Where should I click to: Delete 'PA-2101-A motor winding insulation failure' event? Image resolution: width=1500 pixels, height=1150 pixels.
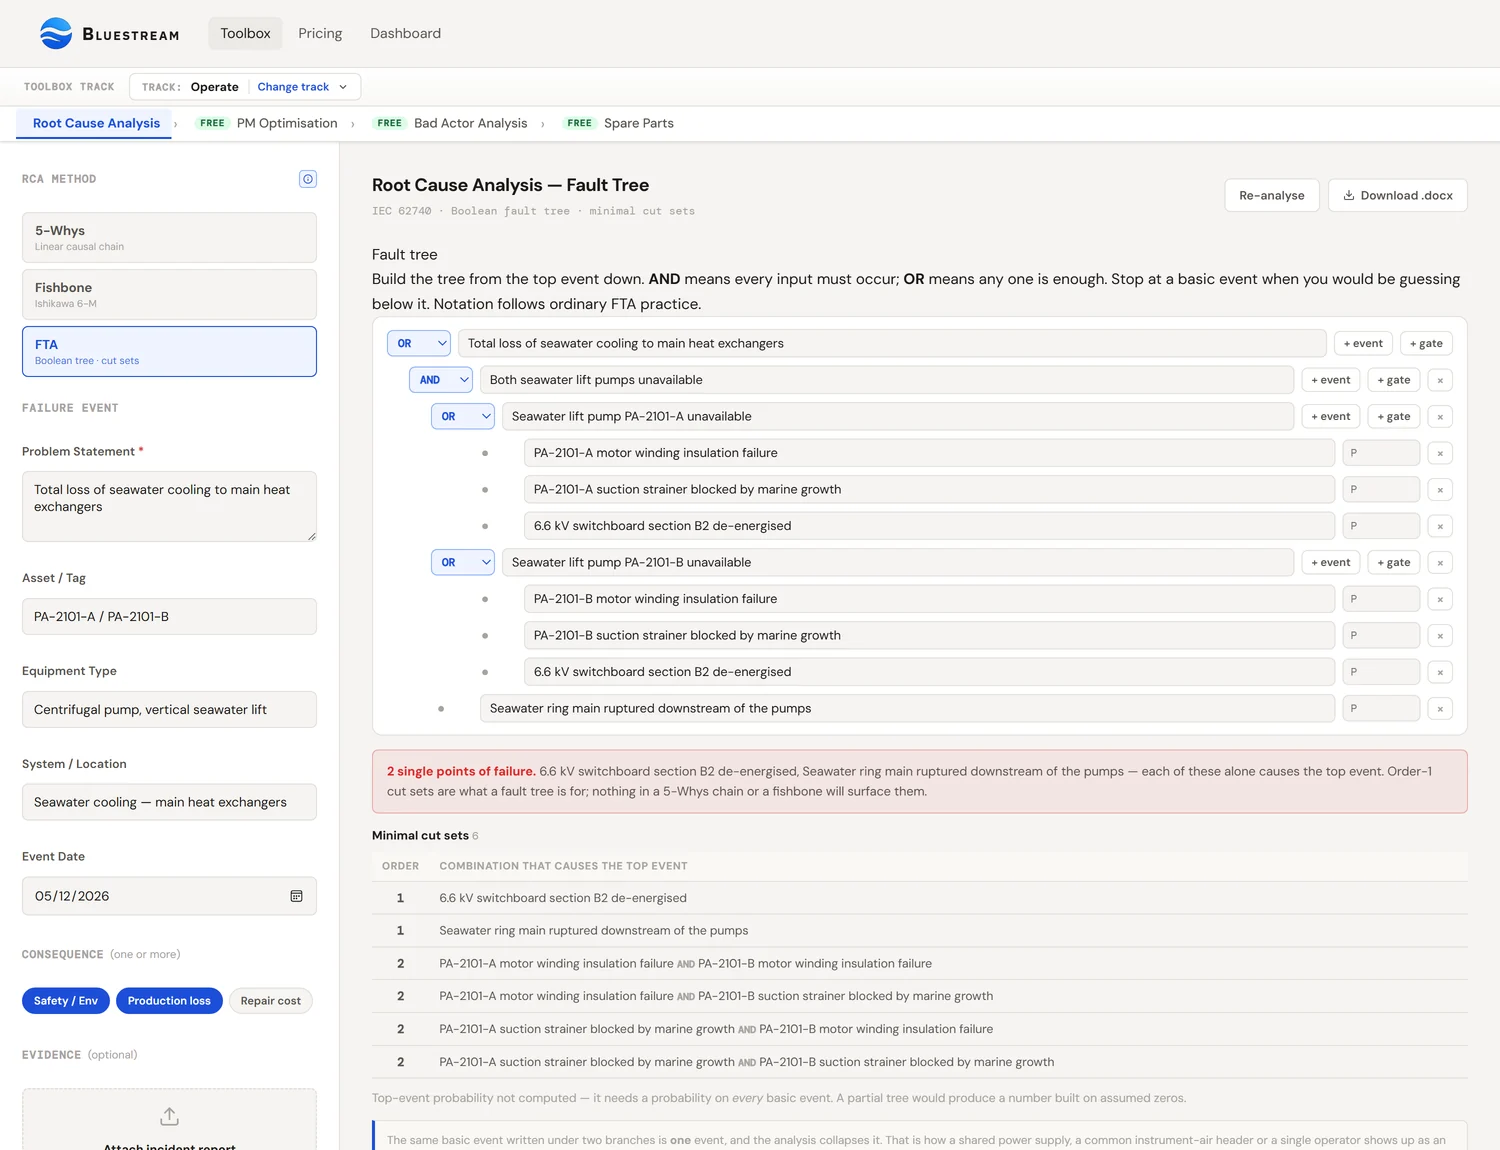click(x=1440, y=453)
